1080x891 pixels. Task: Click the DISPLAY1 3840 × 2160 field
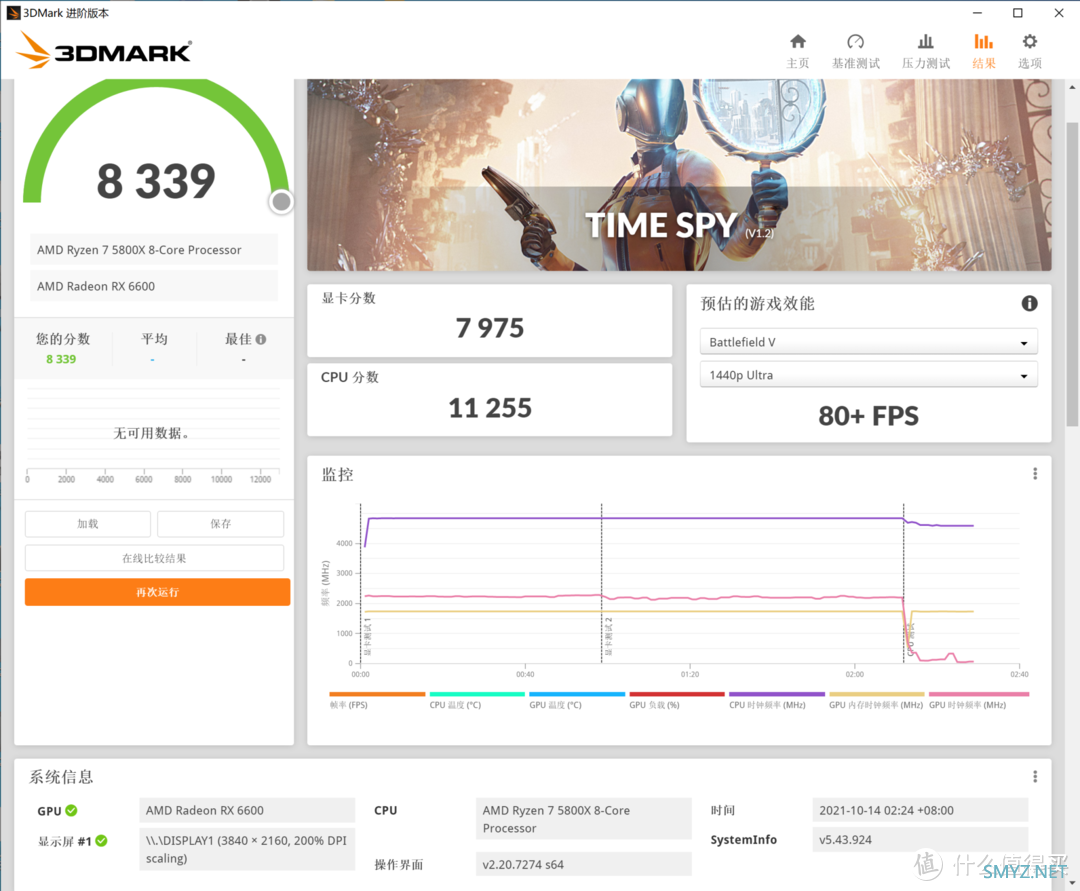(x=247, y=850)
